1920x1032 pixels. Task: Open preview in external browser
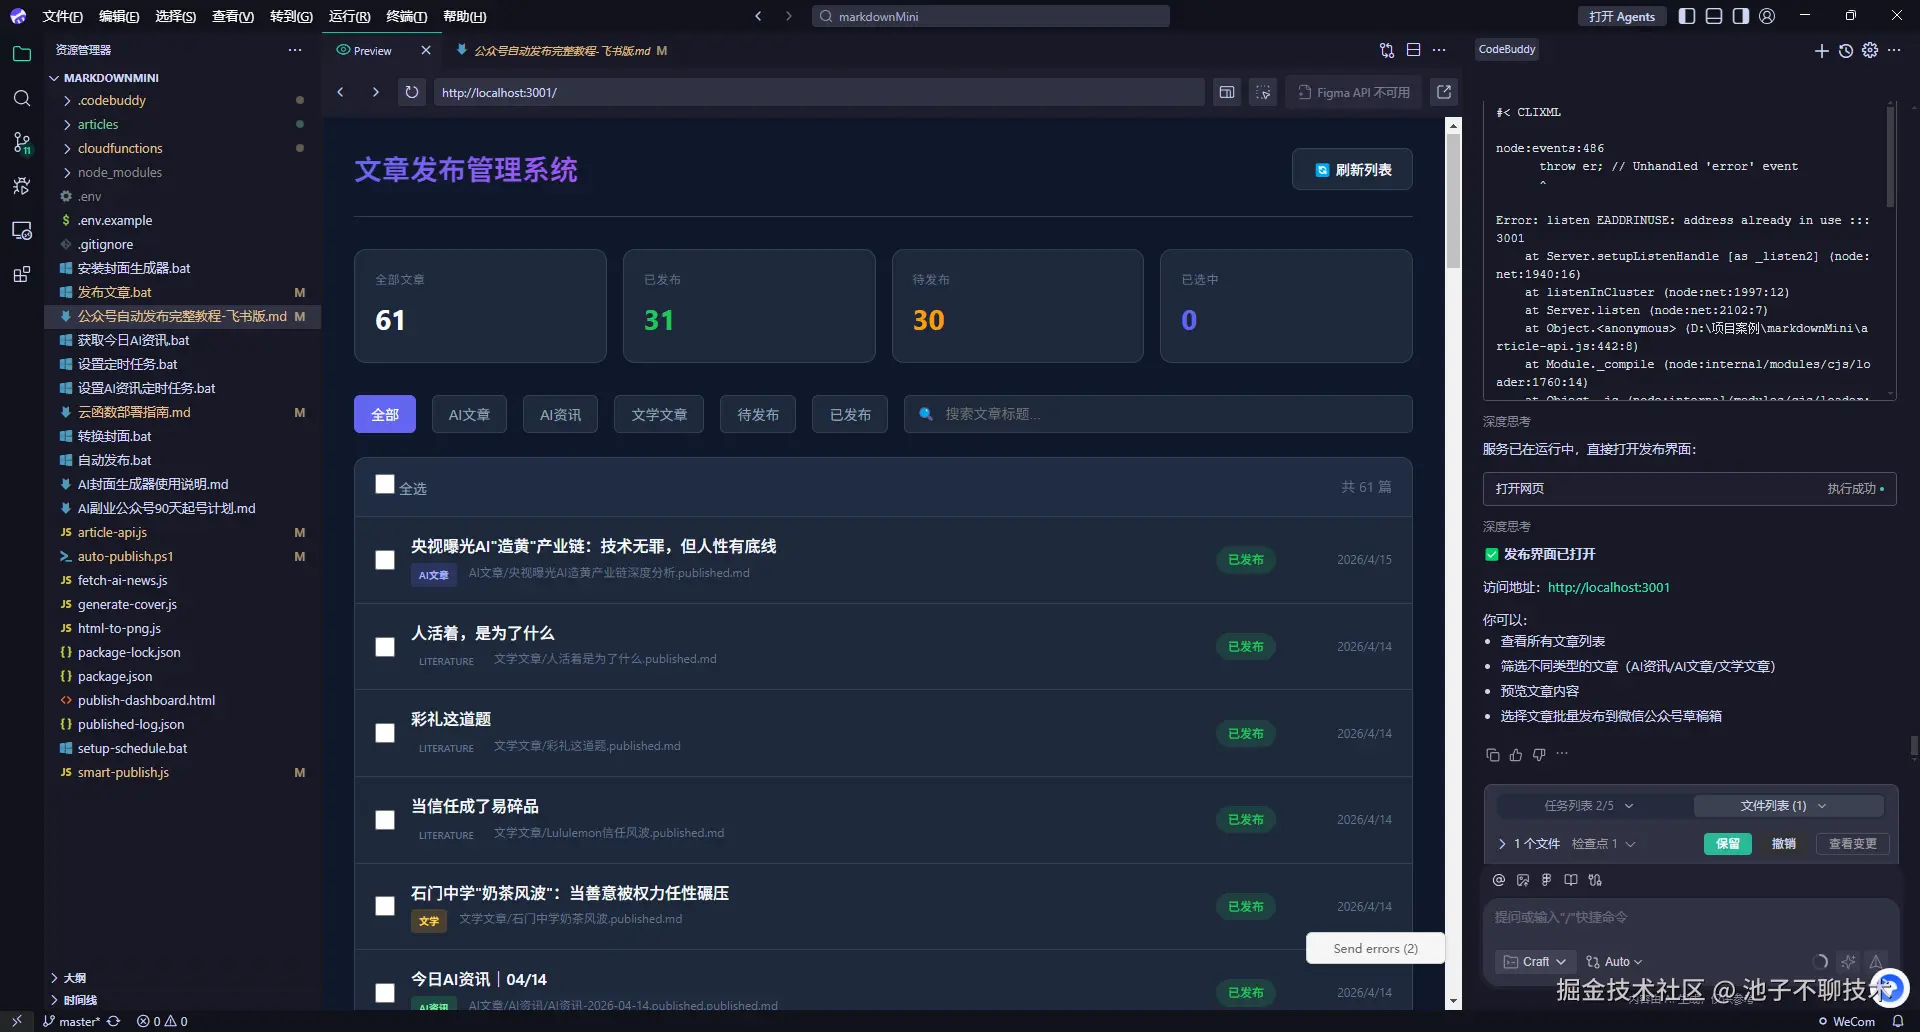pos(1443,92)
